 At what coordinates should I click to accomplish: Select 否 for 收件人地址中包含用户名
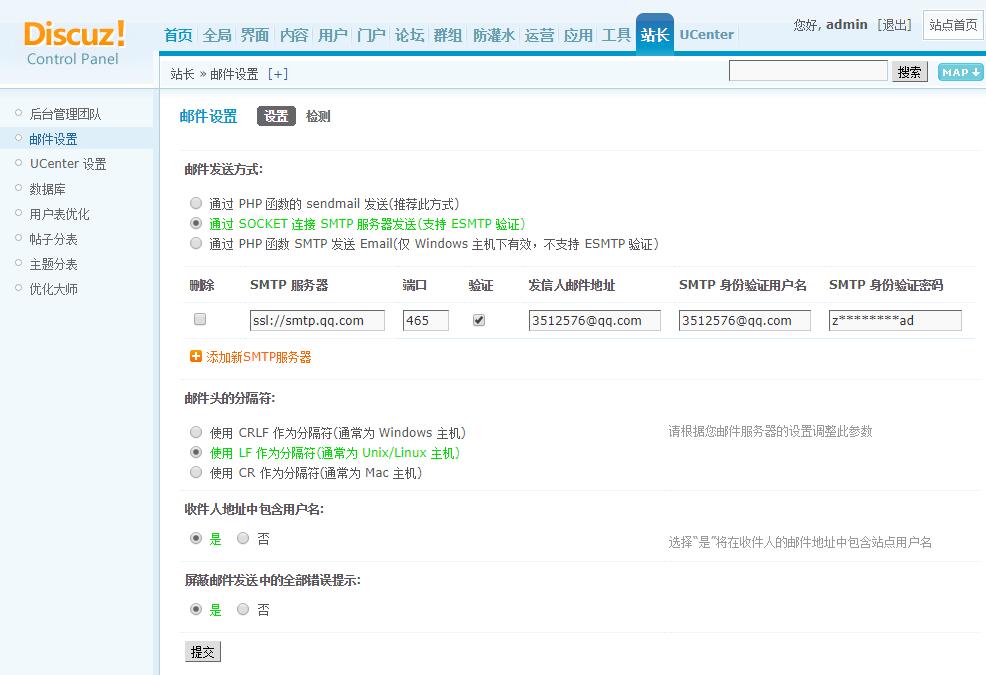(x=243, y=538)
